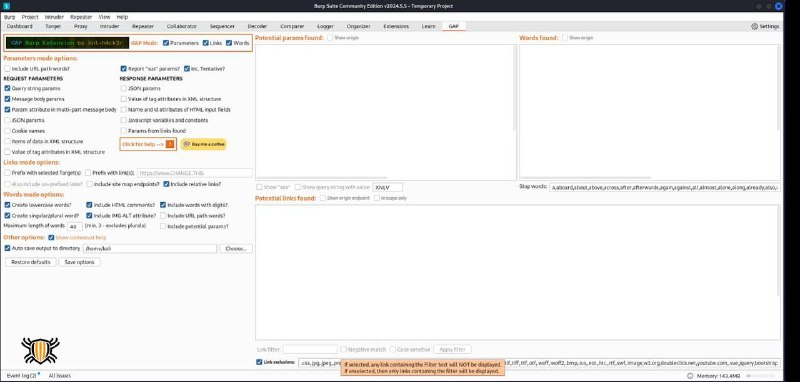Click the Maximum length of words field
Screen dimensions: 800x382
point(74,226)
